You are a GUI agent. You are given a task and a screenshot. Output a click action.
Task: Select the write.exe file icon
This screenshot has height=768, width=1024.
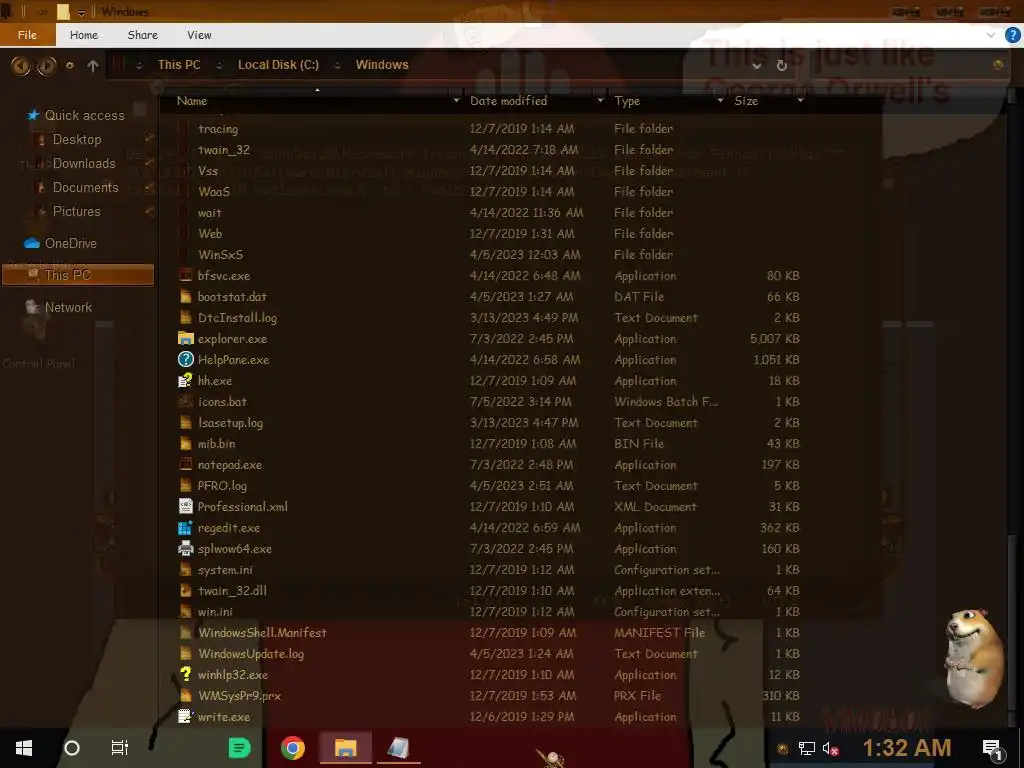(x=186, y=716)
